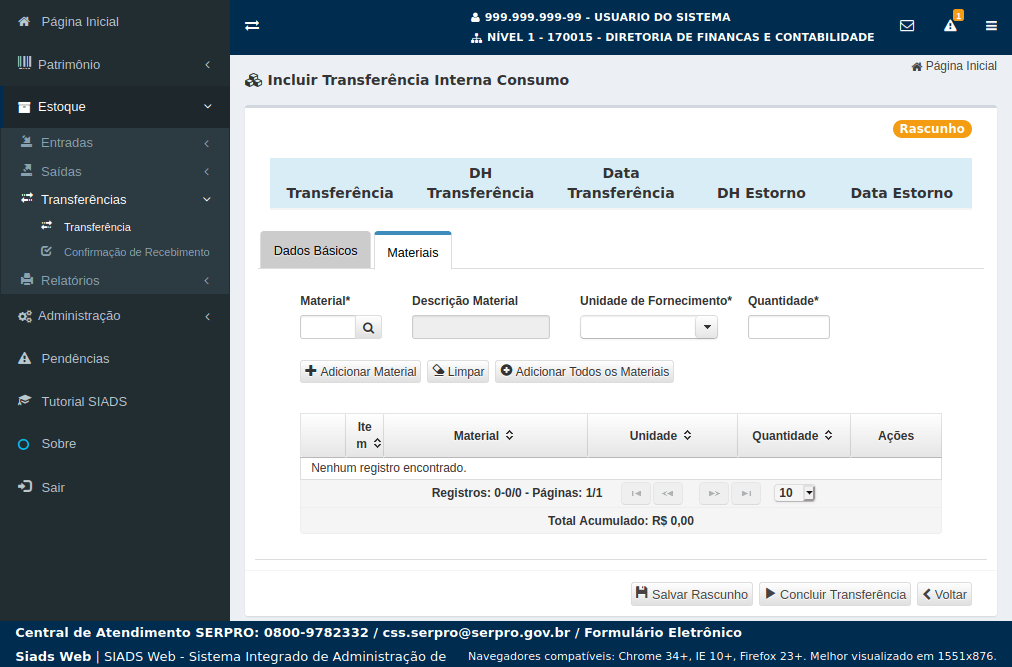This screenshot has height=667, width=1012.
Task: Click 'Registros: 0-0/0 - Páginas: 1/1' text
Action: (517, 493)
